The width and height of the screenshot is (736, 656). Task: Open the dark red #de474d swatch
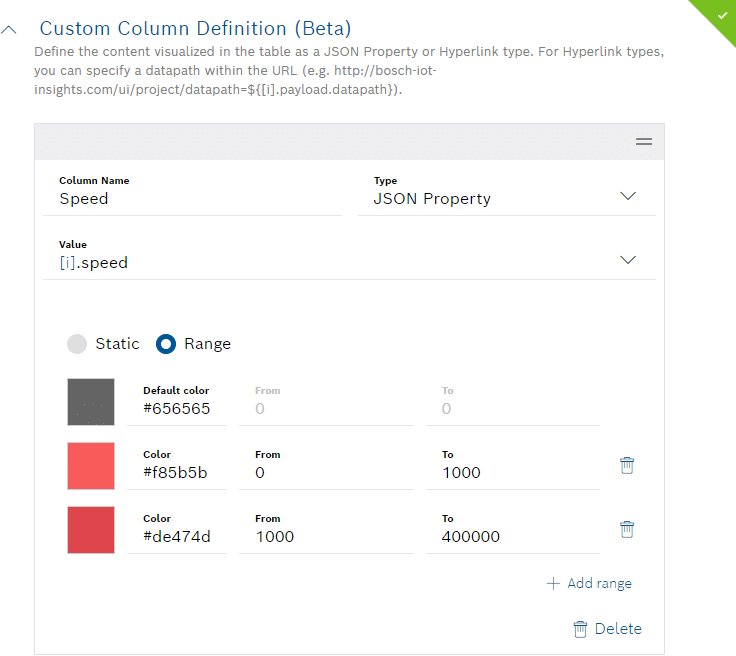(91, 530)
